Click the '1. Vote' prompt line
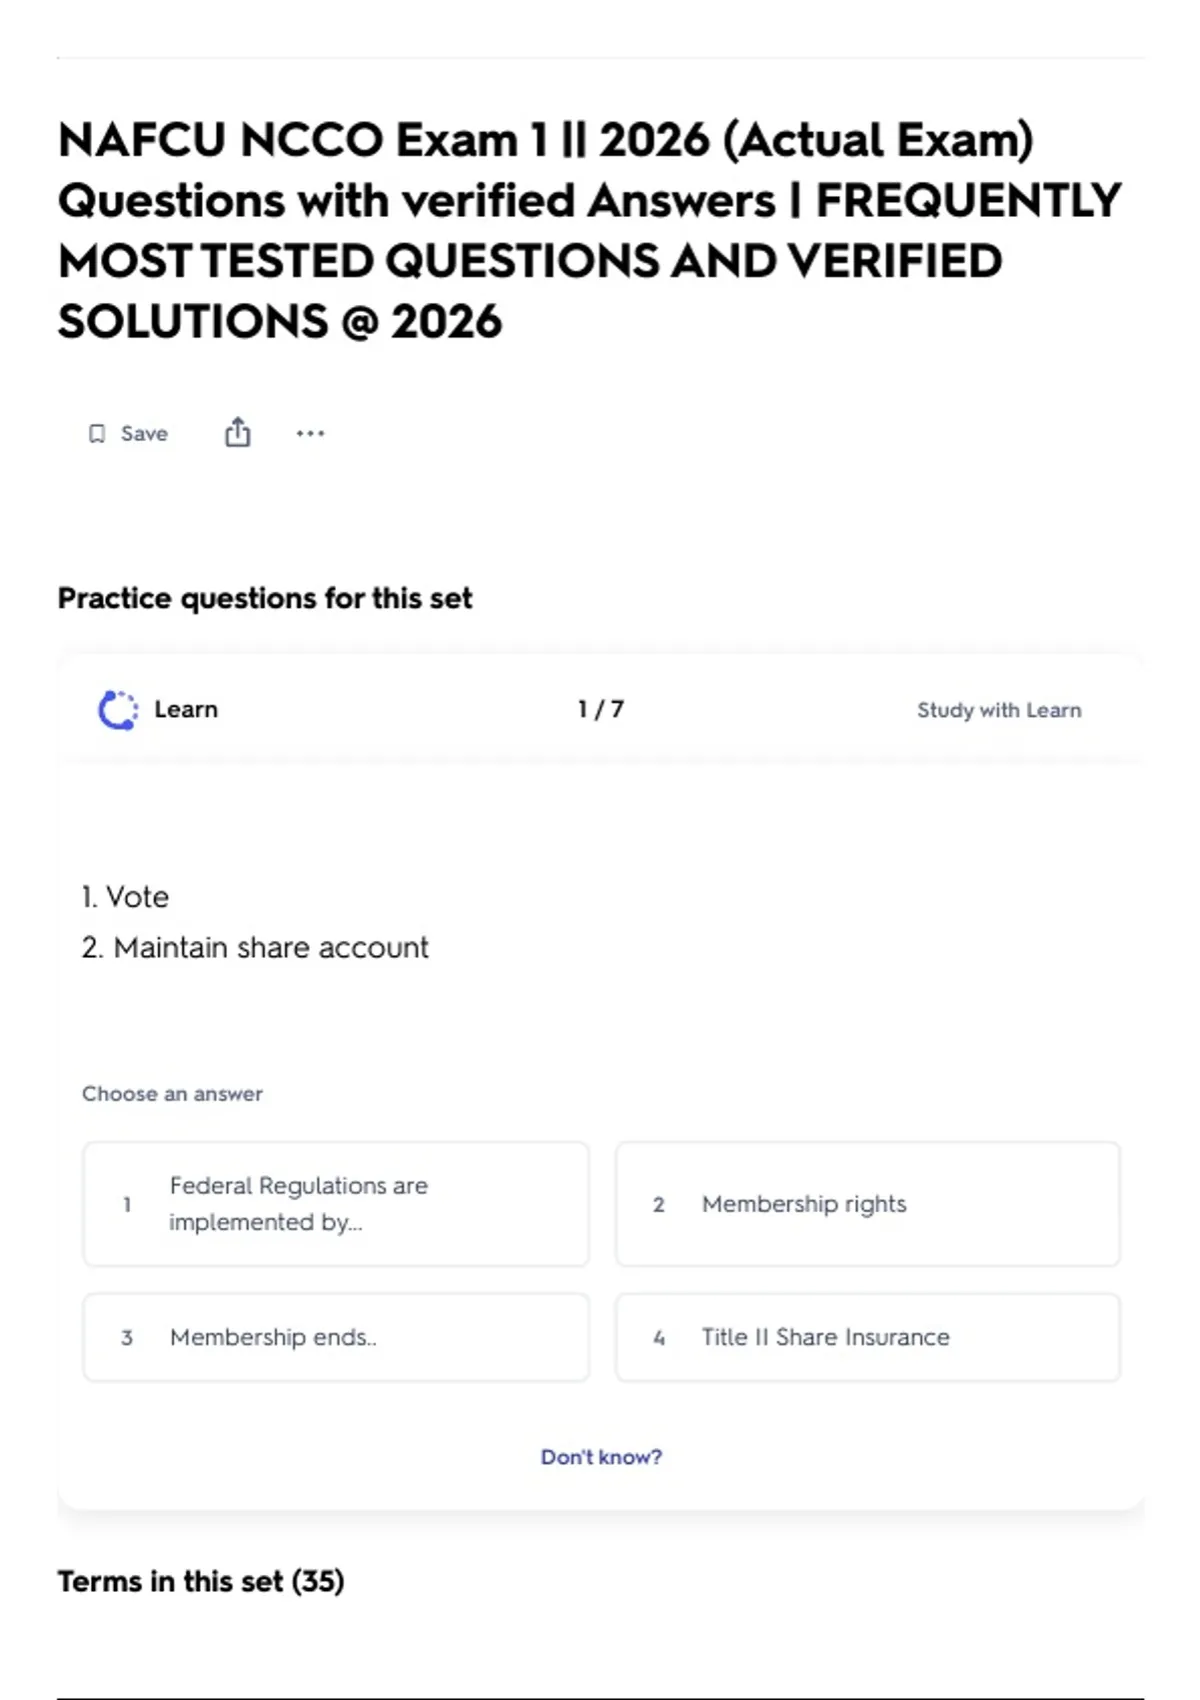The height and width of the screenshot is (1700, 1200). [125, 897]
